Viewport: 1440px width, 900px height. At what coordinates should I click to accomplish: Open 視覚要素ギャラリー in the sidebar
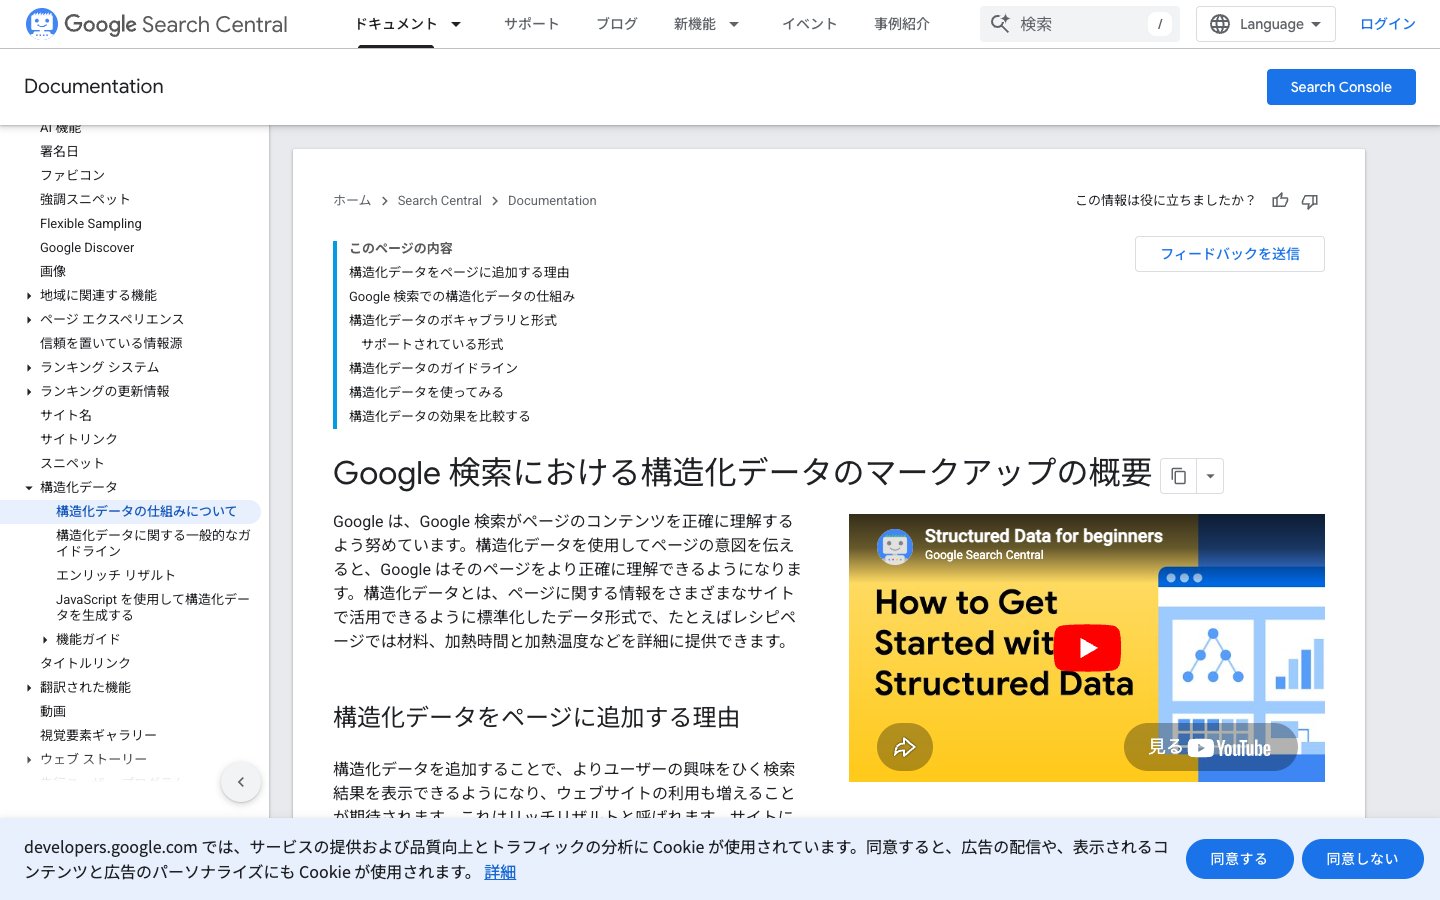point(98,735)
